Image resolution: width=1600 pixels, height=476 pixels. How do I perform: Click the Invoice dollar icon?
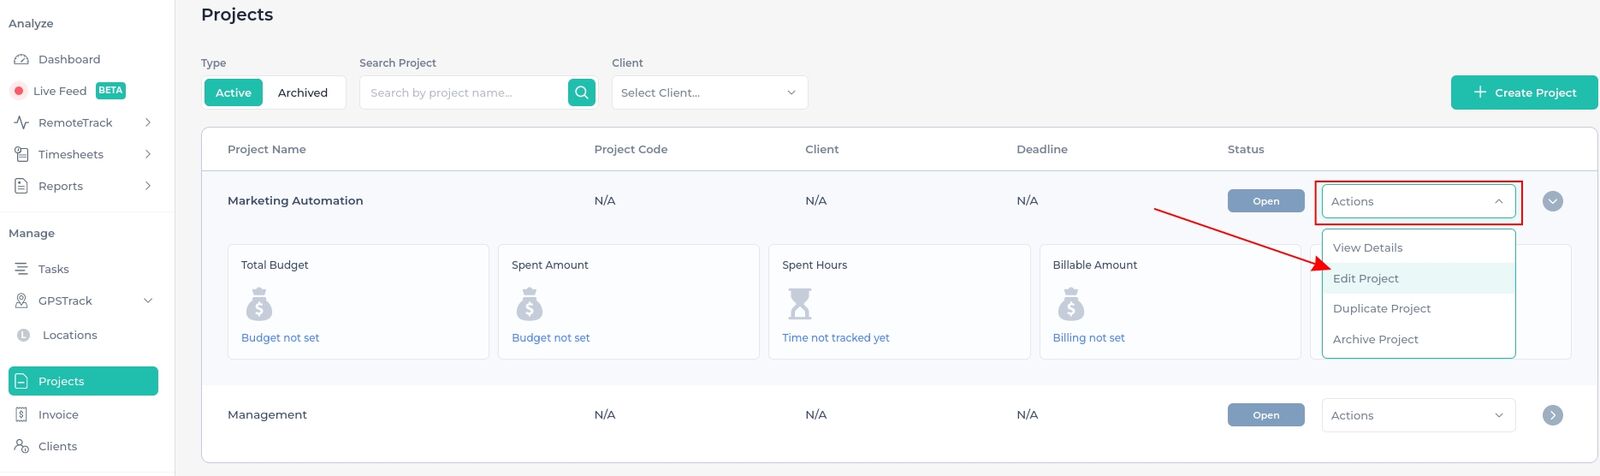coord(21,414)
